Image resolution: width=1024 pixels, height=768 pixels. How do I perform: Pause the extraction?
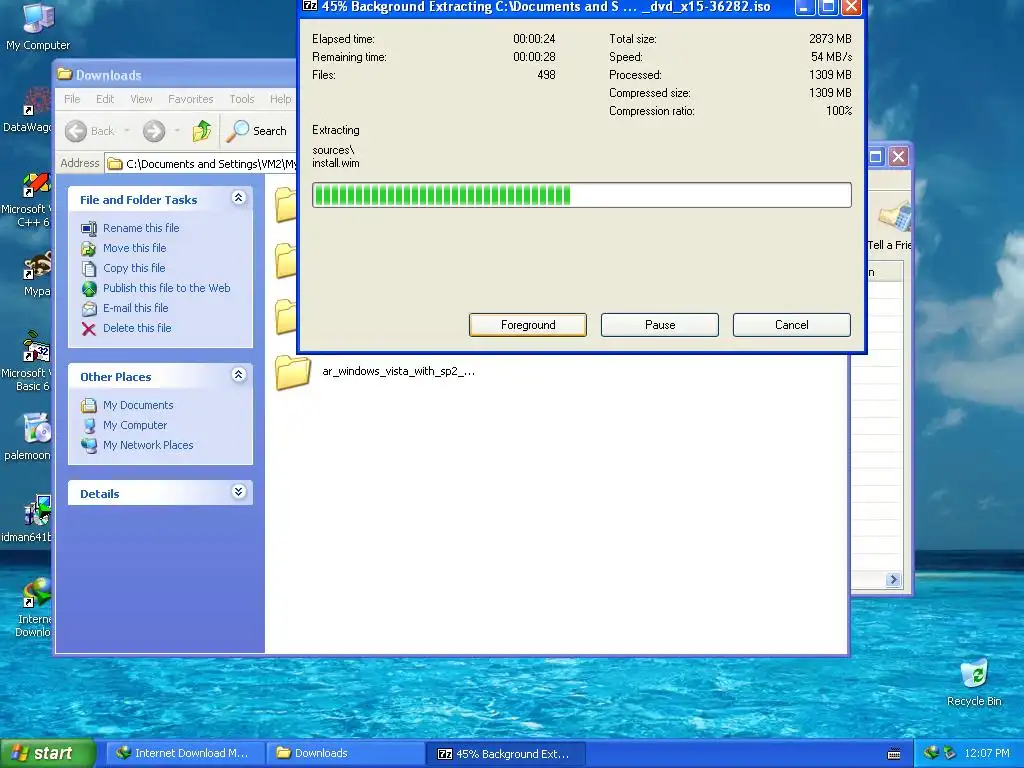(x=660, y=325)
